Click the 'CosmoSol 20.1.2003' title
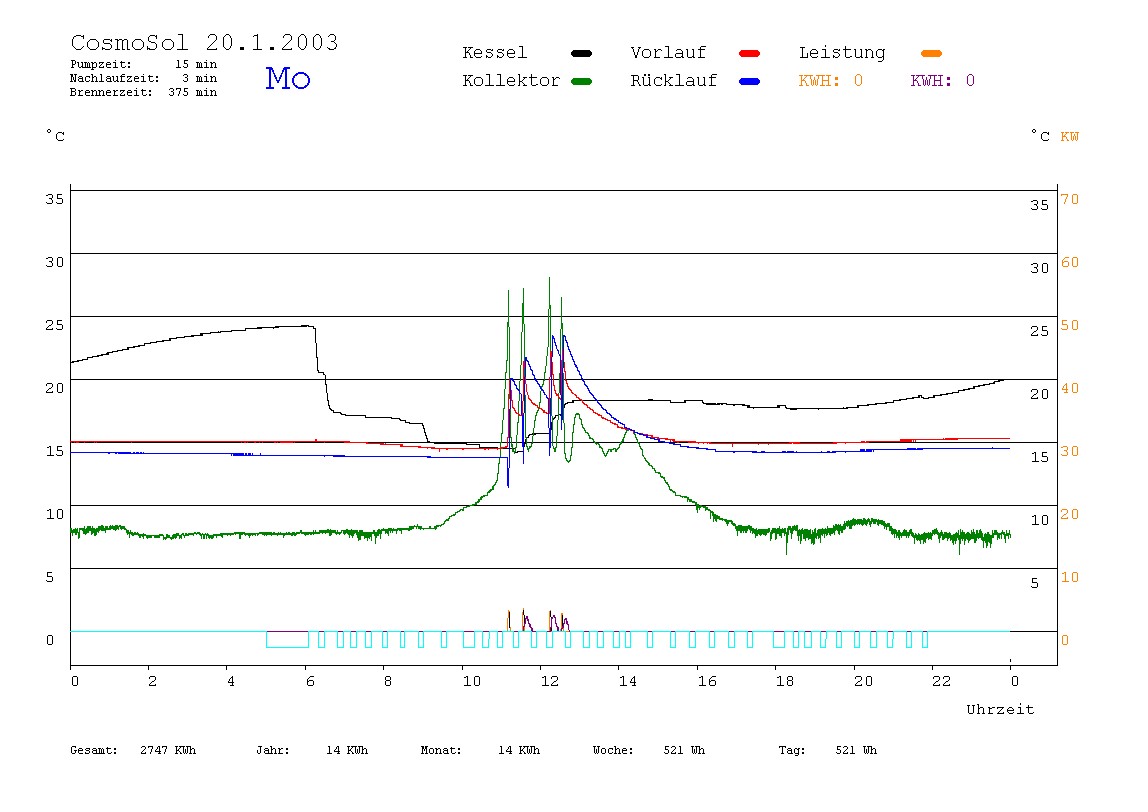 204,42
